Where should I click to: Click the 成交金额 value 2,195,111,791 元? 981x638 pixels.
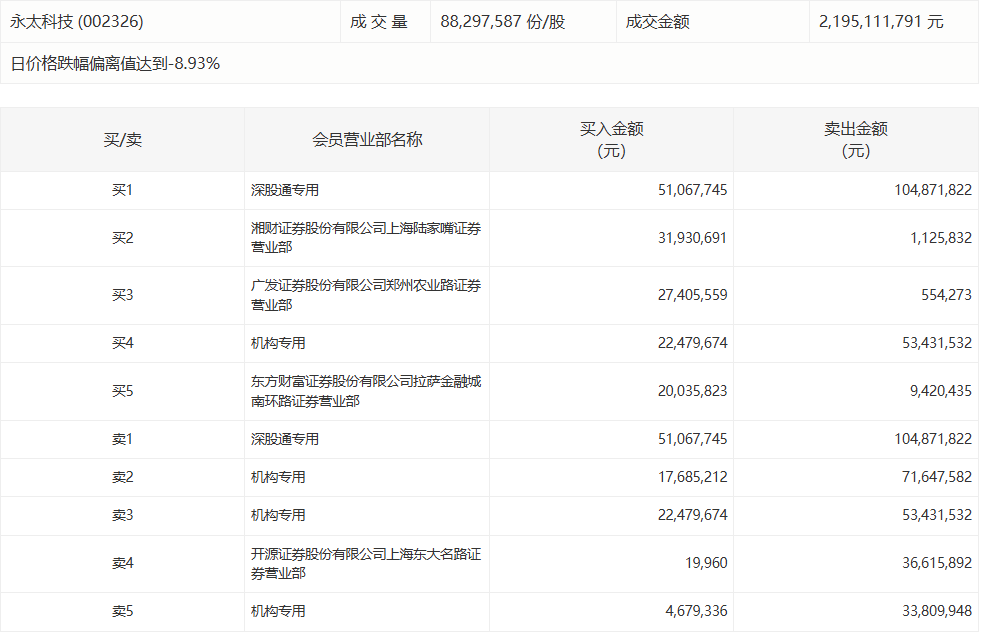point(880,21)
